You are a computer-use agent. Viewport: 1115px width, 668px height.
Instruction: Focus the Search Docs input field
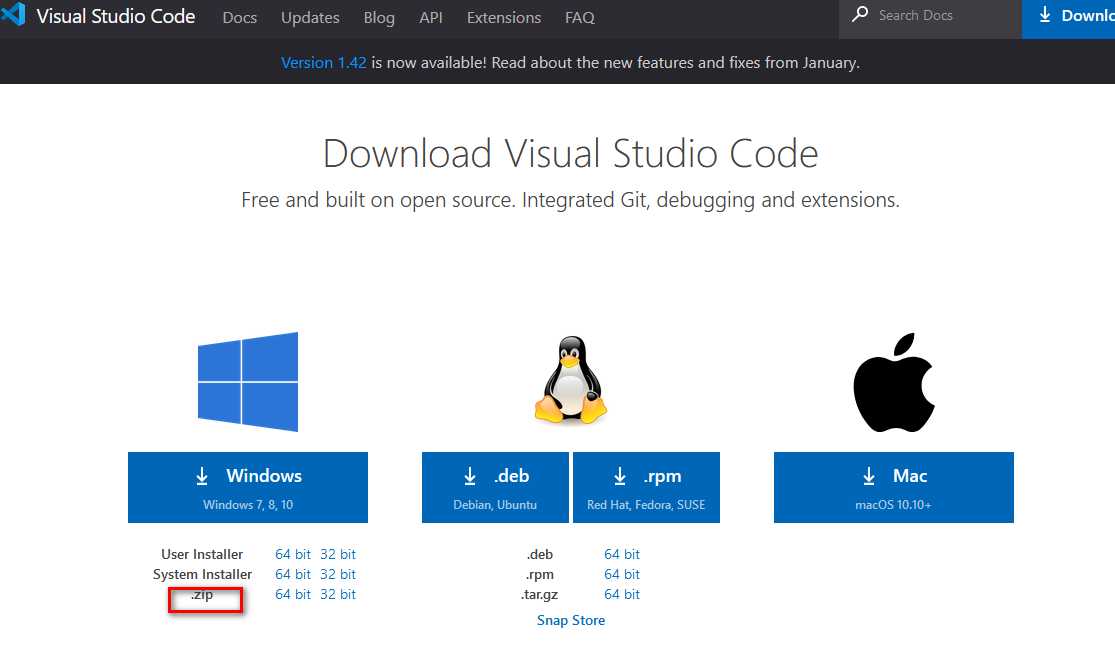[x=930, y=16]
